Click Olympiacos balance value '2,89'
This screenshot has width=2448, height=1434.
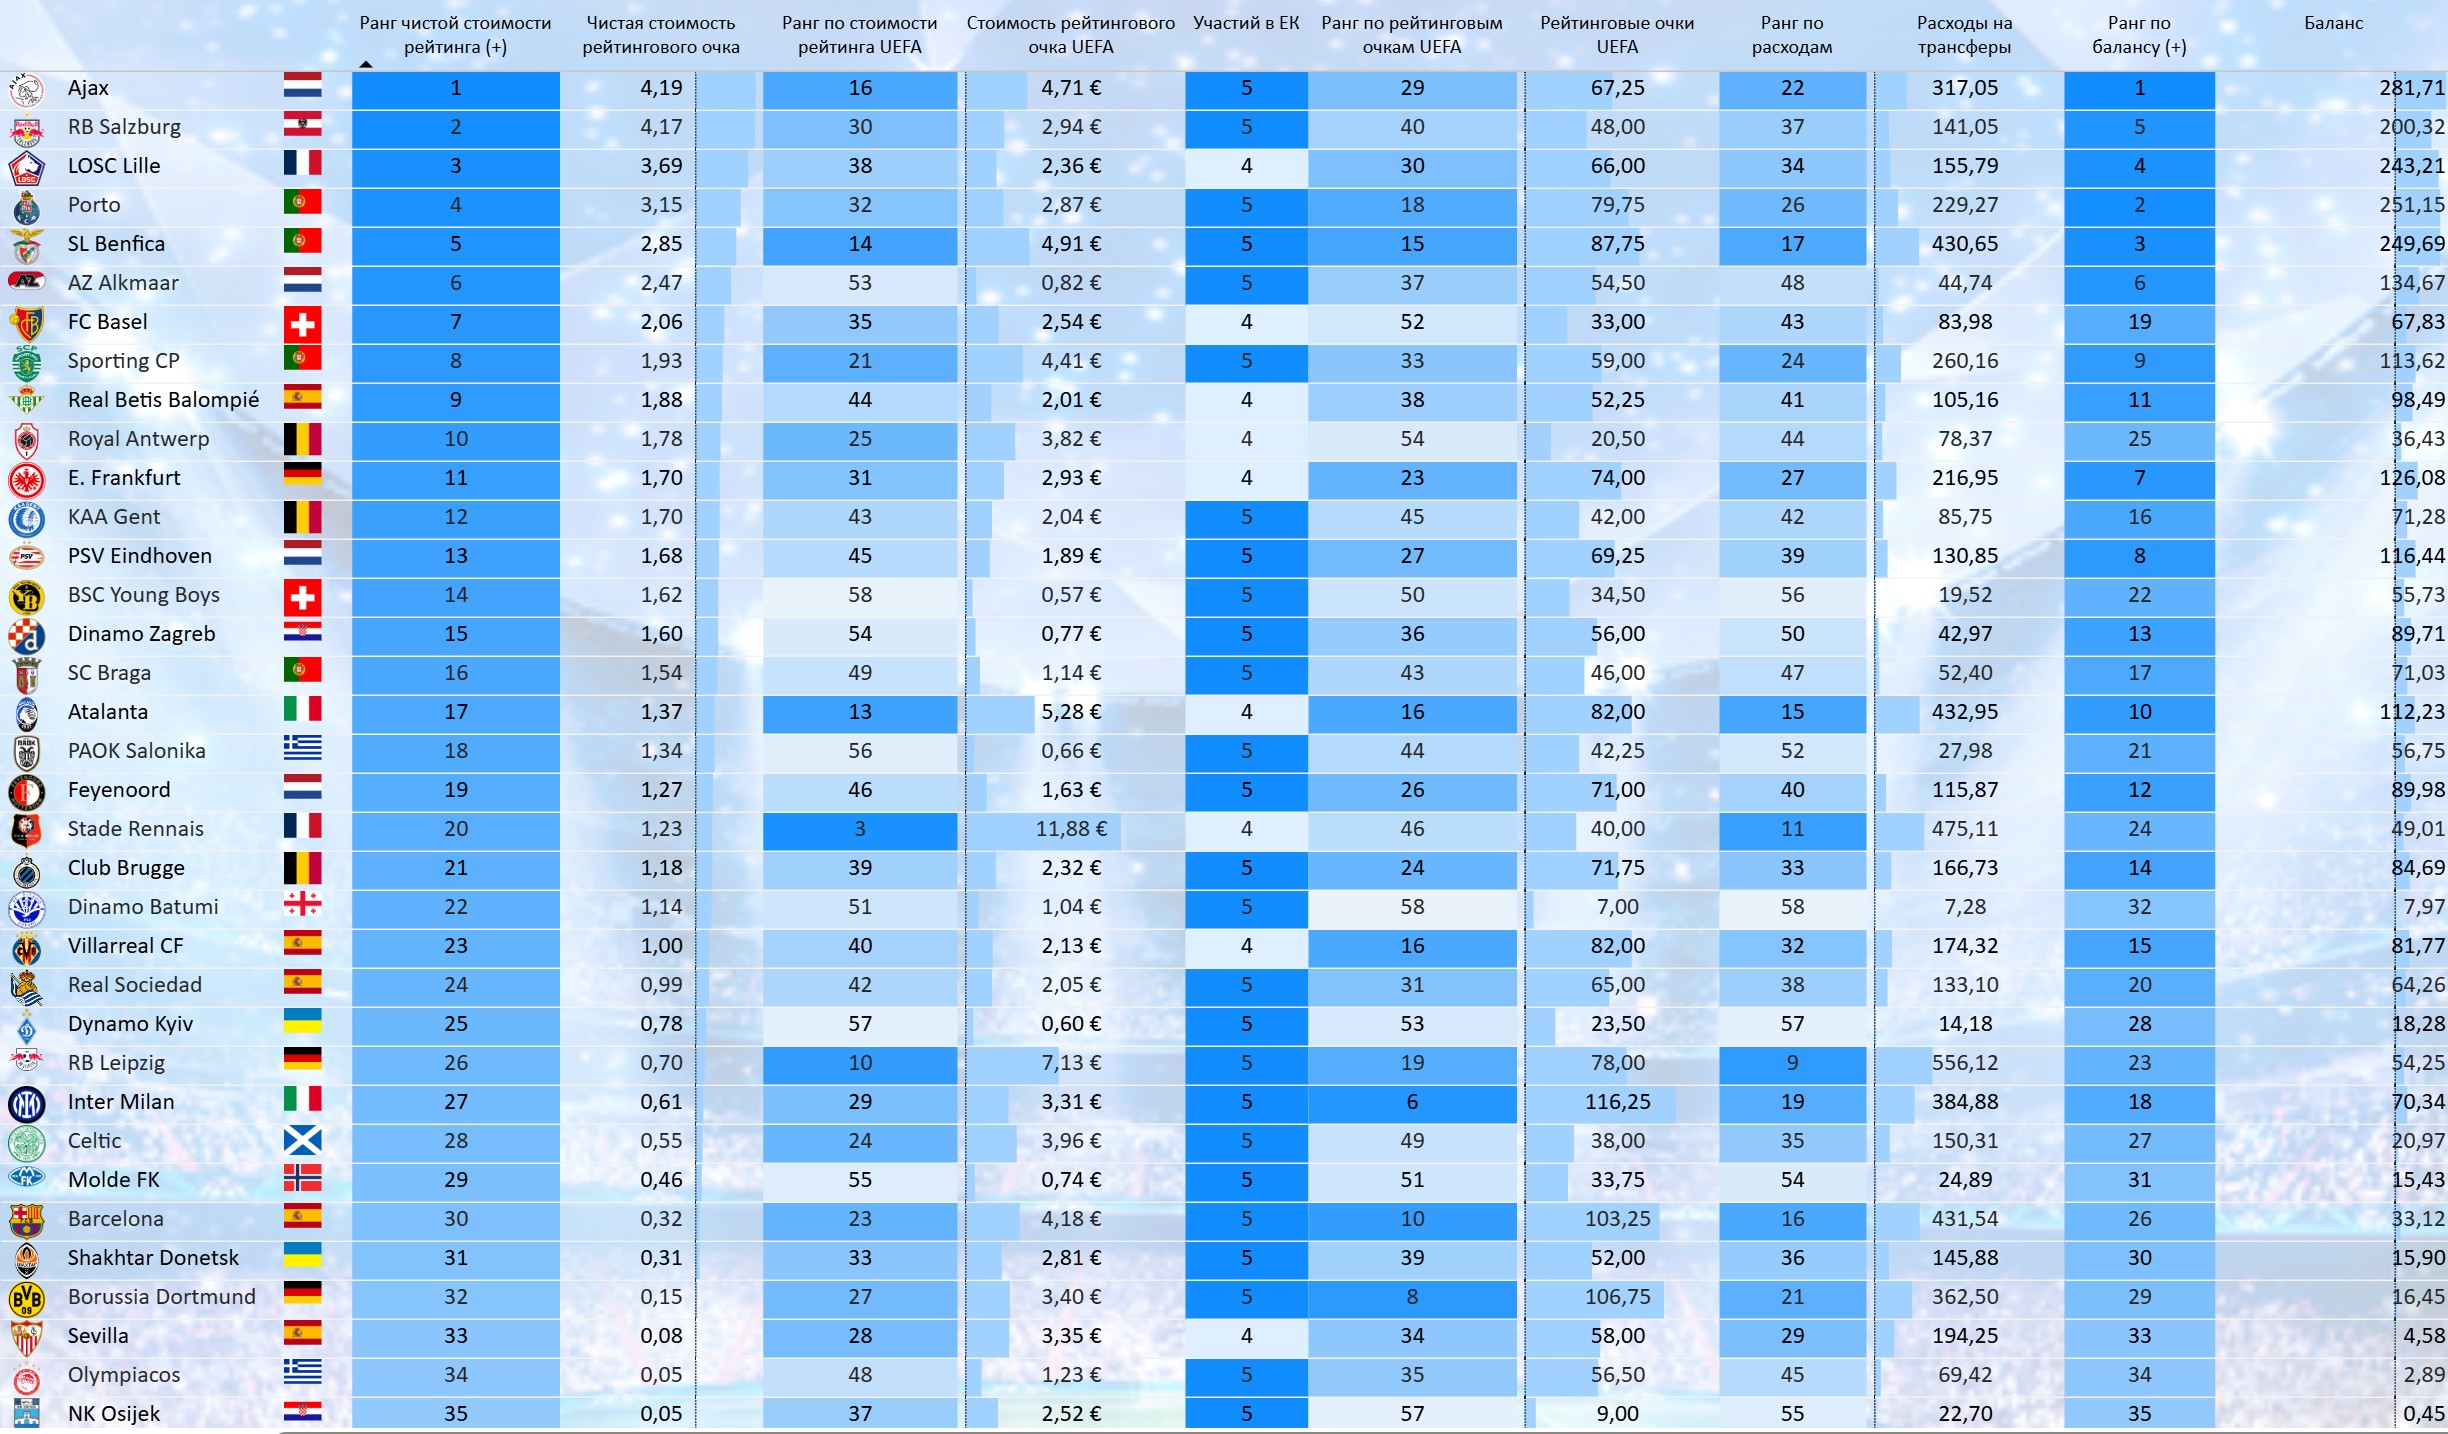2424,1375
